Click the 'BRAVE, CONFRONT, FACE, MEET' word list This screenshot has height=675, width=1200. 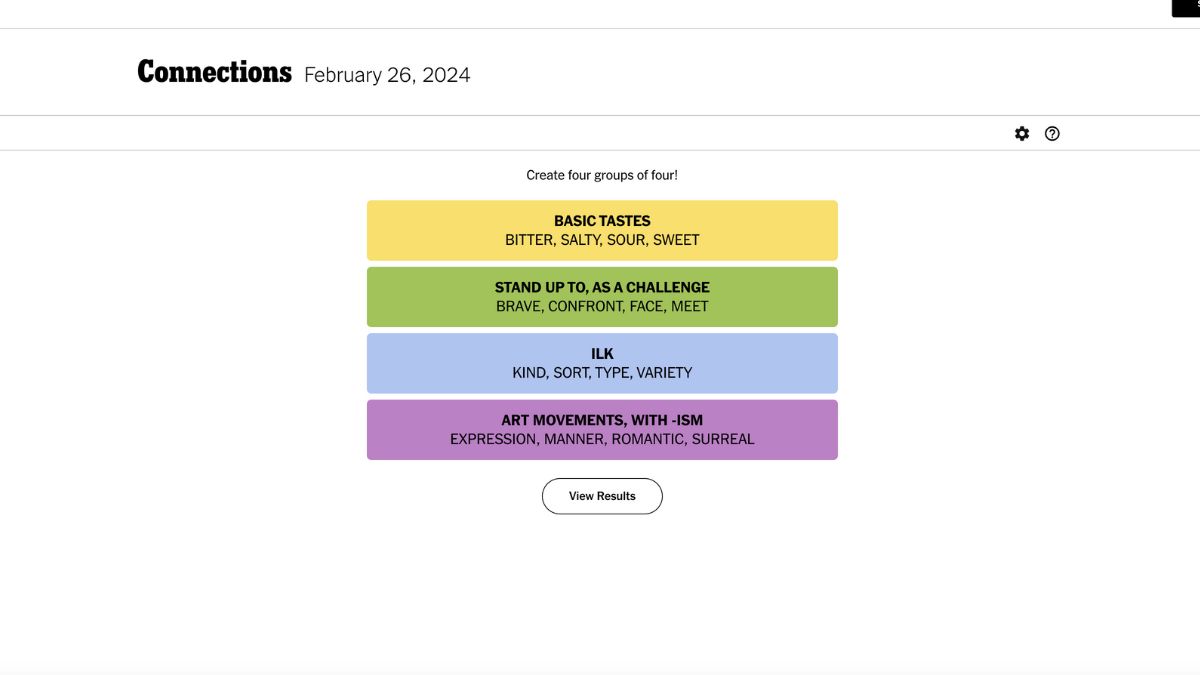(602, 306)
